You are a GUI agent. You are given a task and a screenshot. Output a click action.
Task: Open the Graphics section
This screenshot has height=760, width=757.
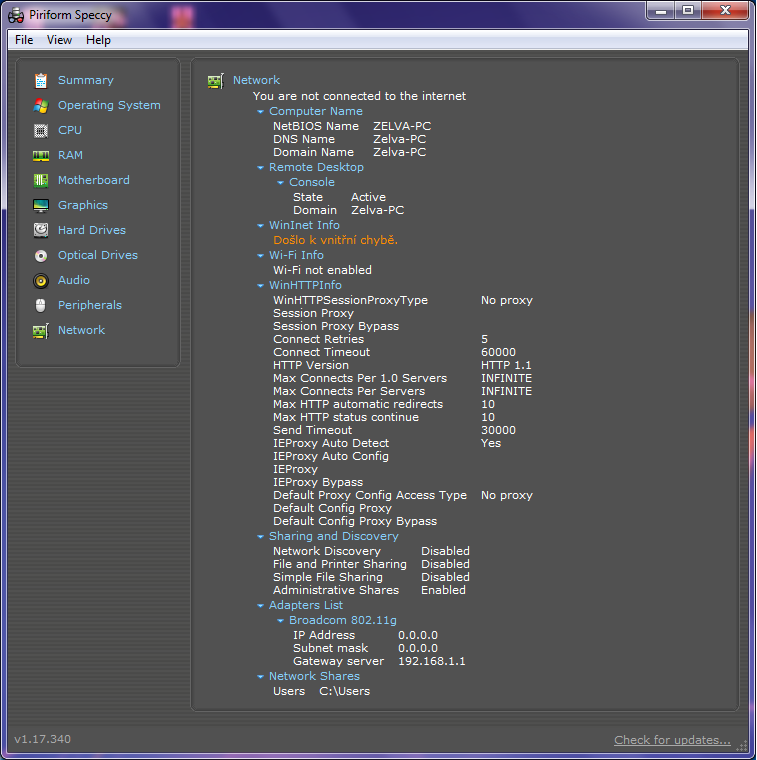click(83, 205)
